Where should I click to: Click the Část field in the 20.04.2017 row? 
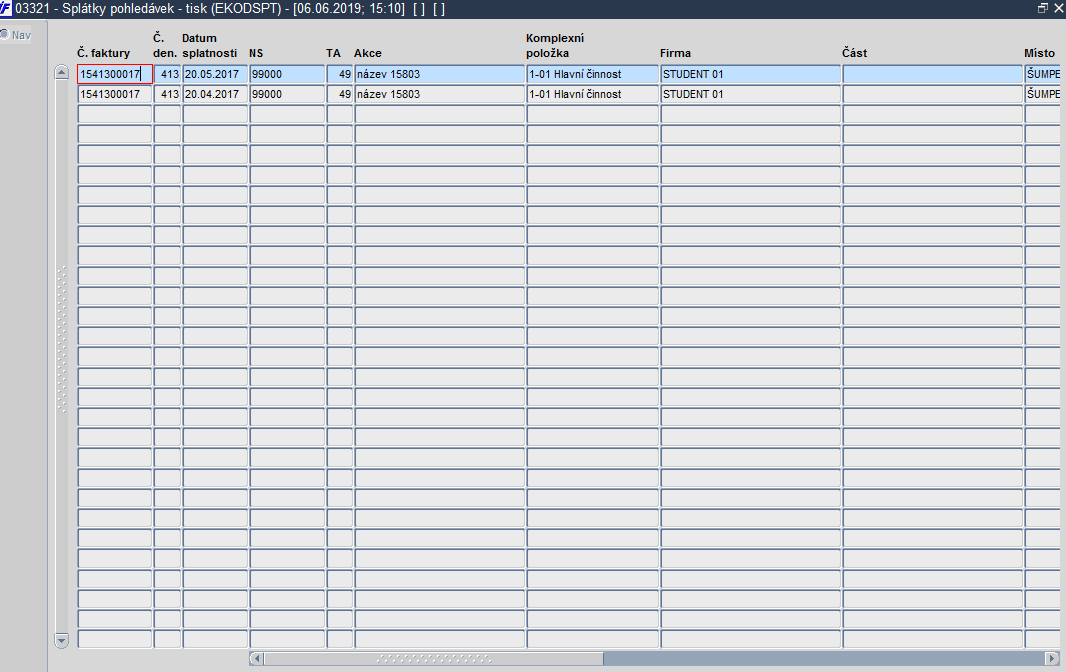(x=933, y=94)
